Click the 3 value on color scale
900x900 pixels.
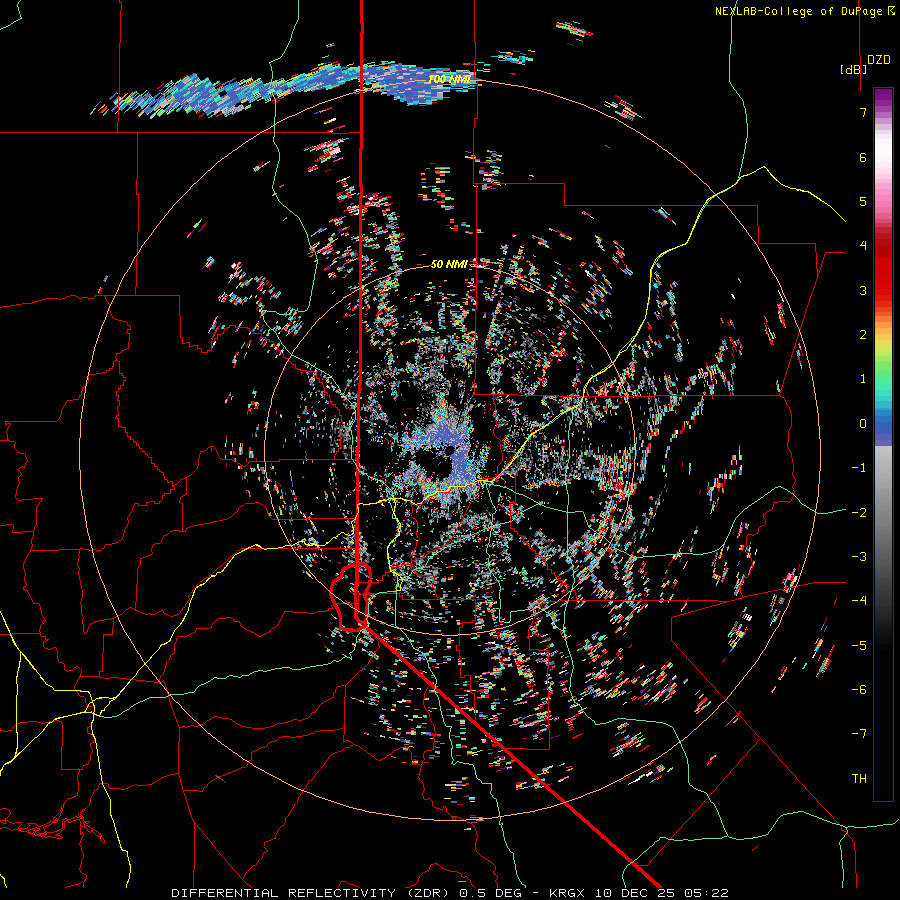click(x=863, y=290)
